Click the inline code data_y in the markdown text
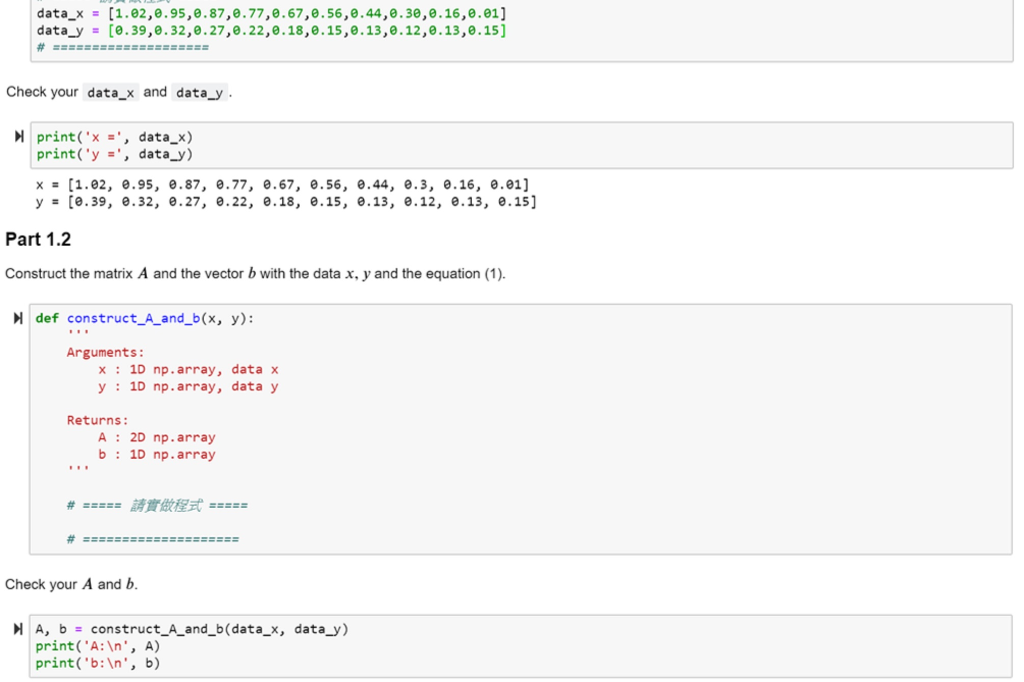Image resolution: width=1024 pixels, height=682 pixels. point(198,92)
